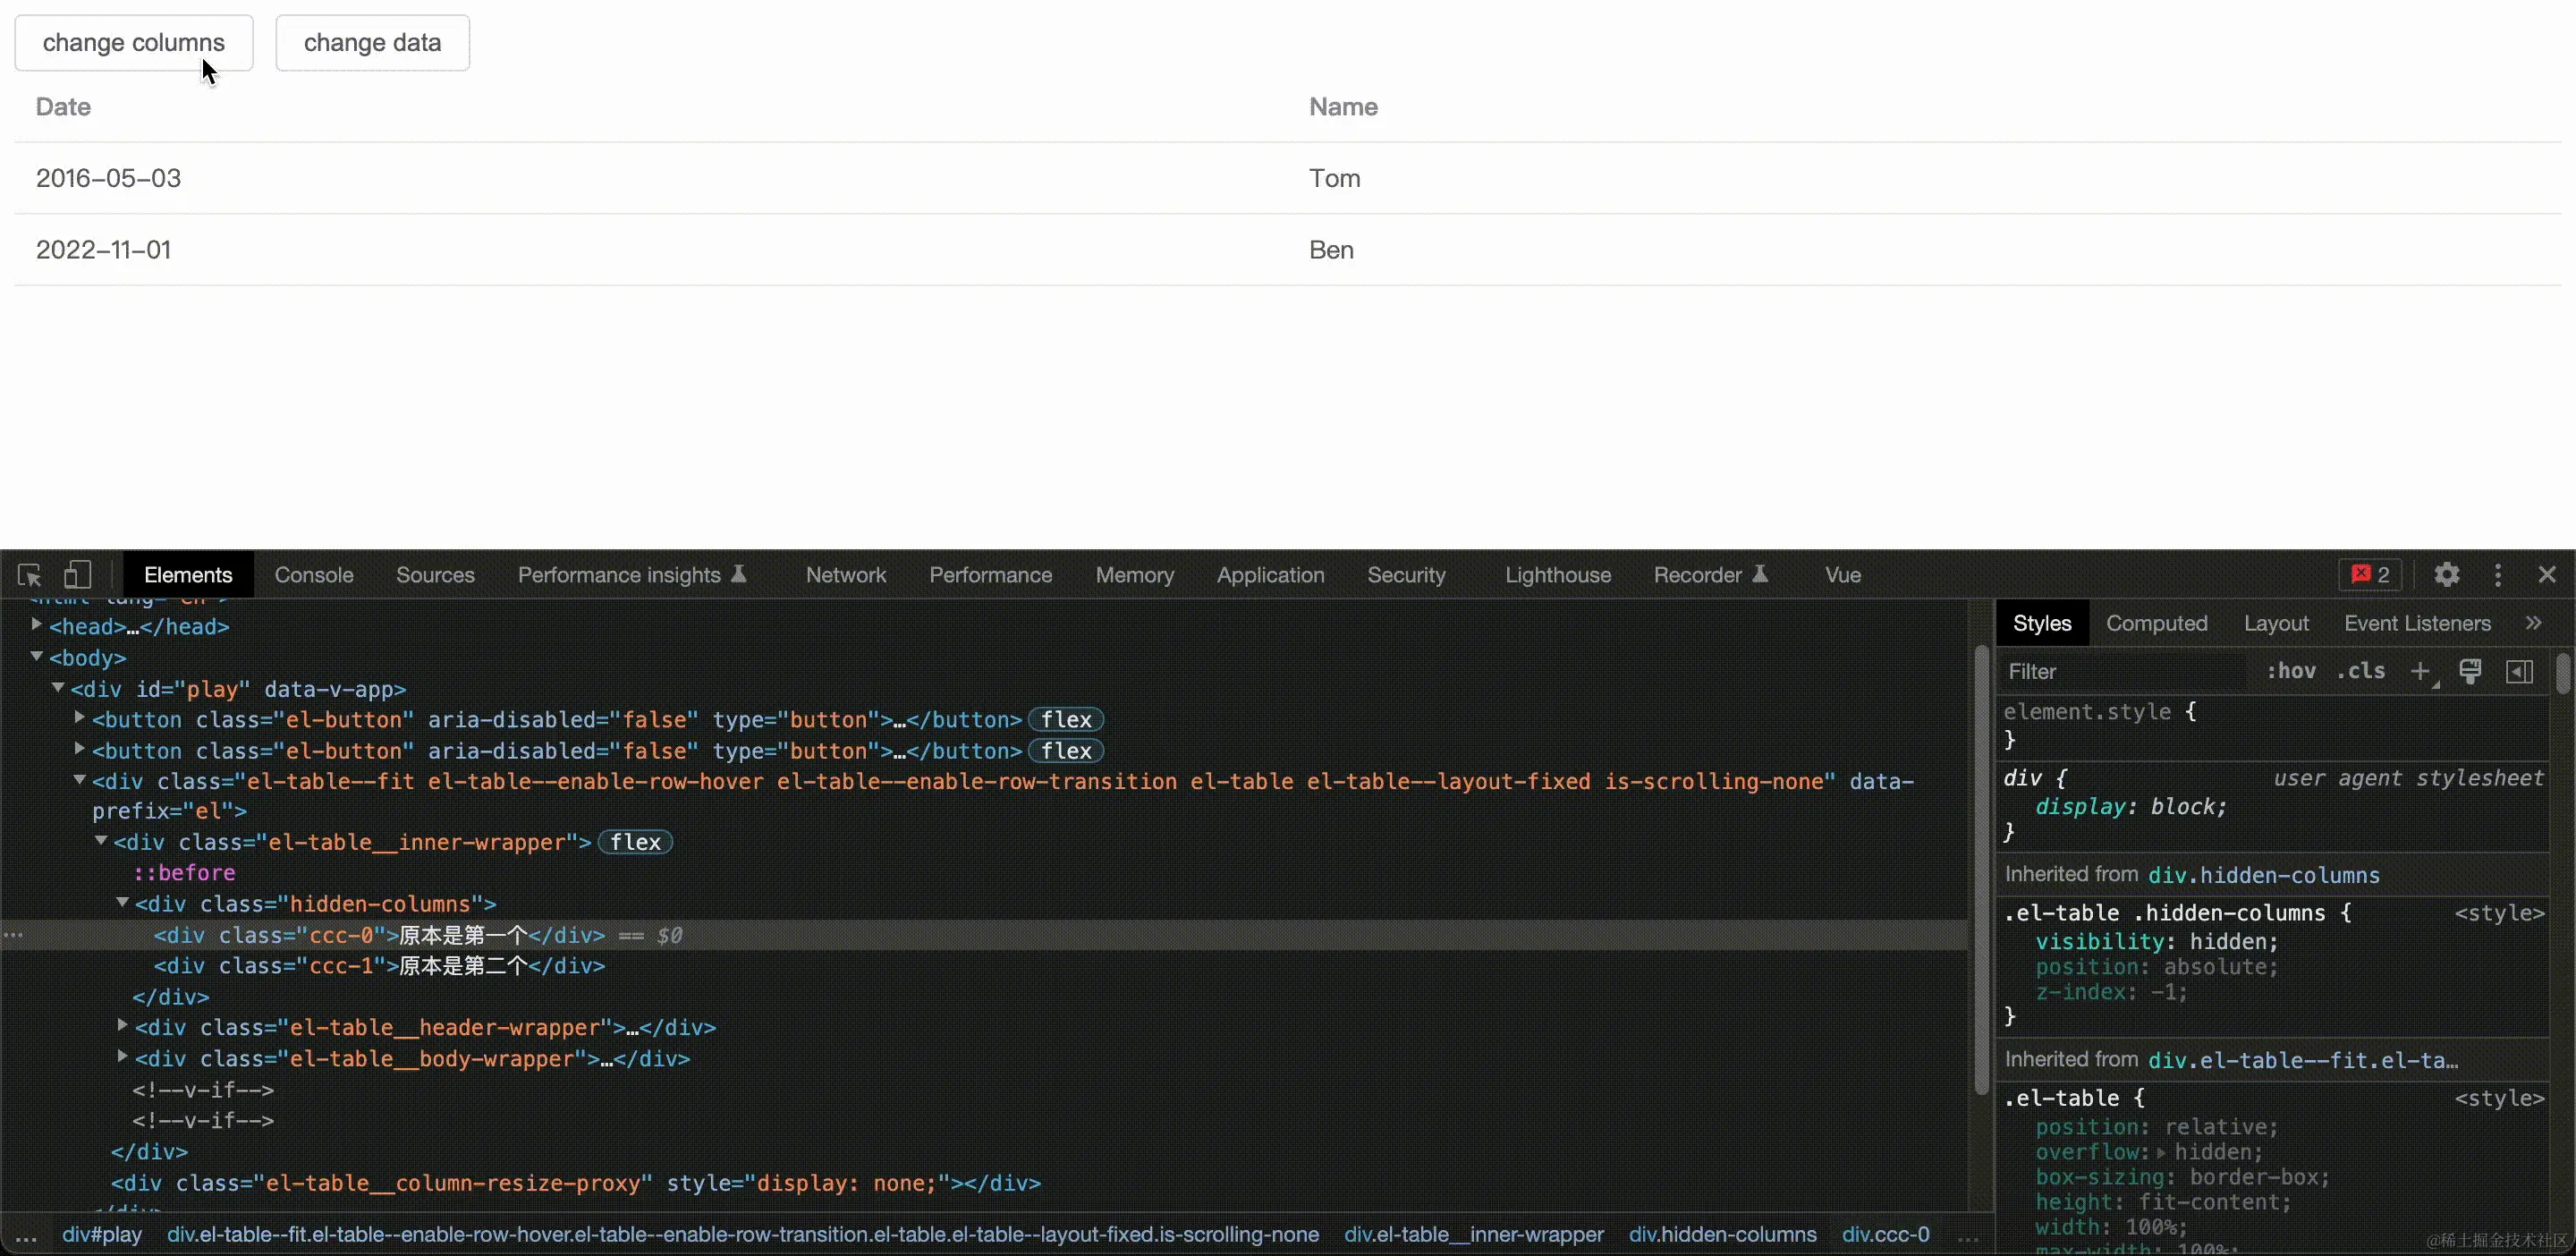This screenshot has width=2576, height=1256.
Task: Open the show computed styles sidebar icon
Action: (2519, 671)
